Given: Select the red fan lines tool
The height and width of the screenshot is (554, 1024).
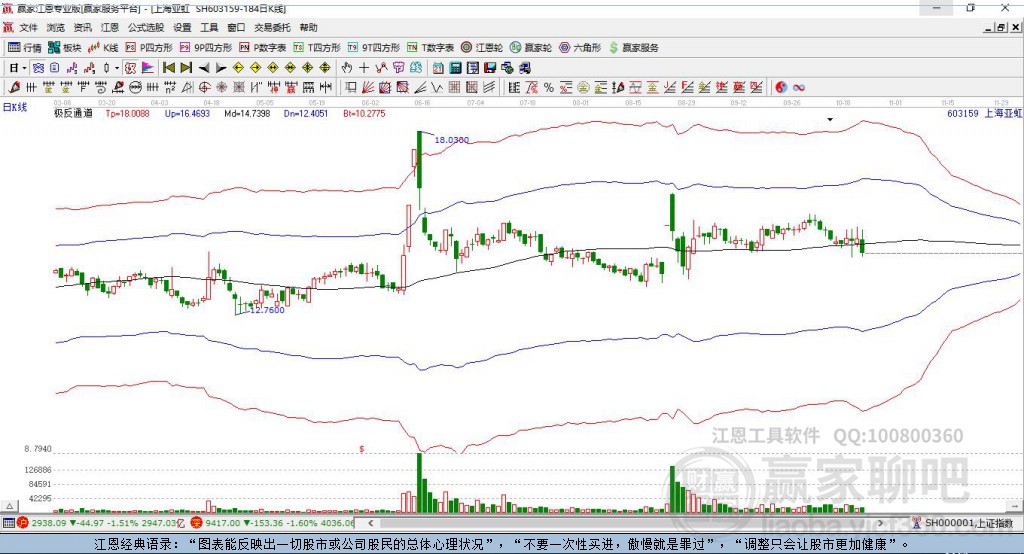Looking at the screenshot, I should (368, 87).
